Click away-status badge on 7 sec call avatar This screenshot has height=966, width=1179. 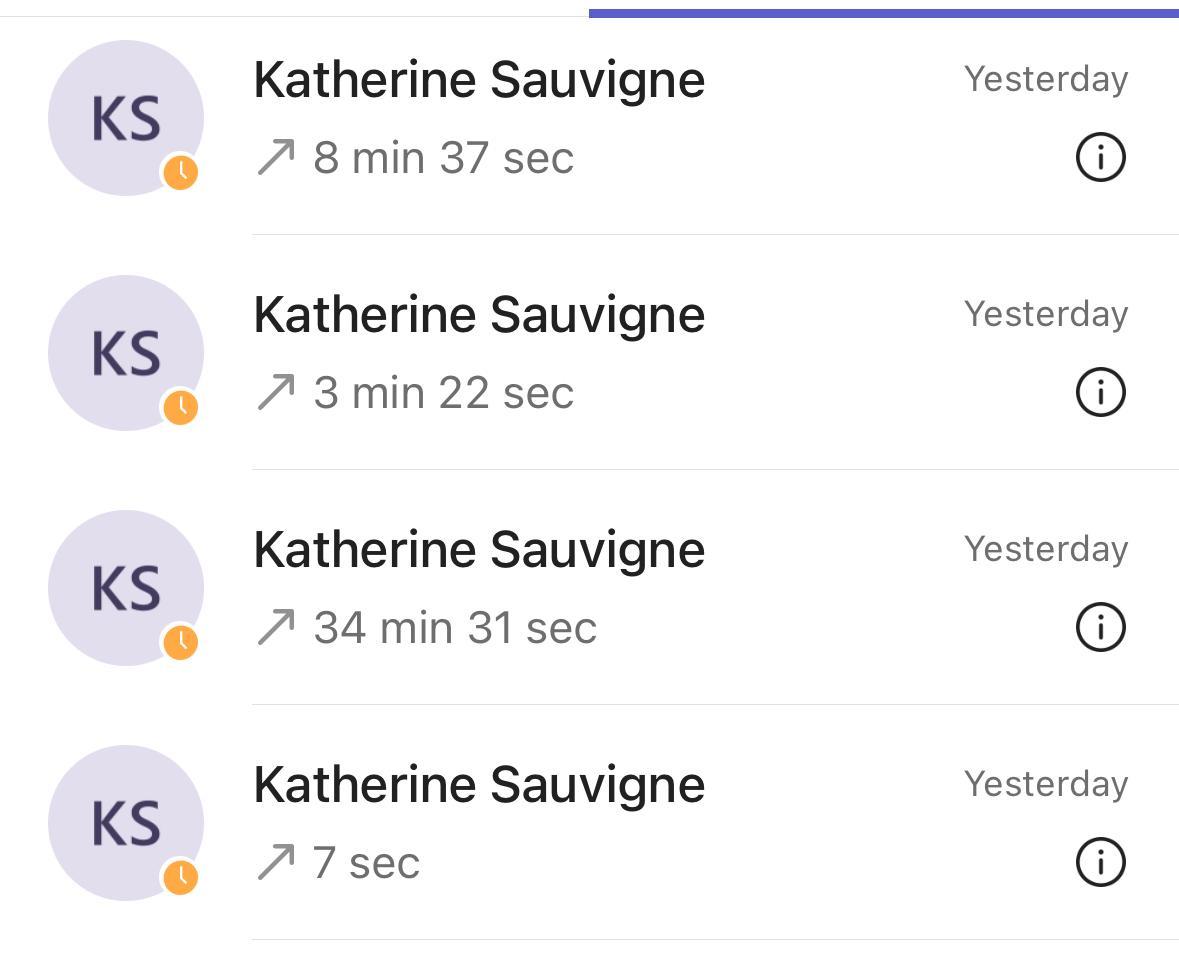(181, 877)
